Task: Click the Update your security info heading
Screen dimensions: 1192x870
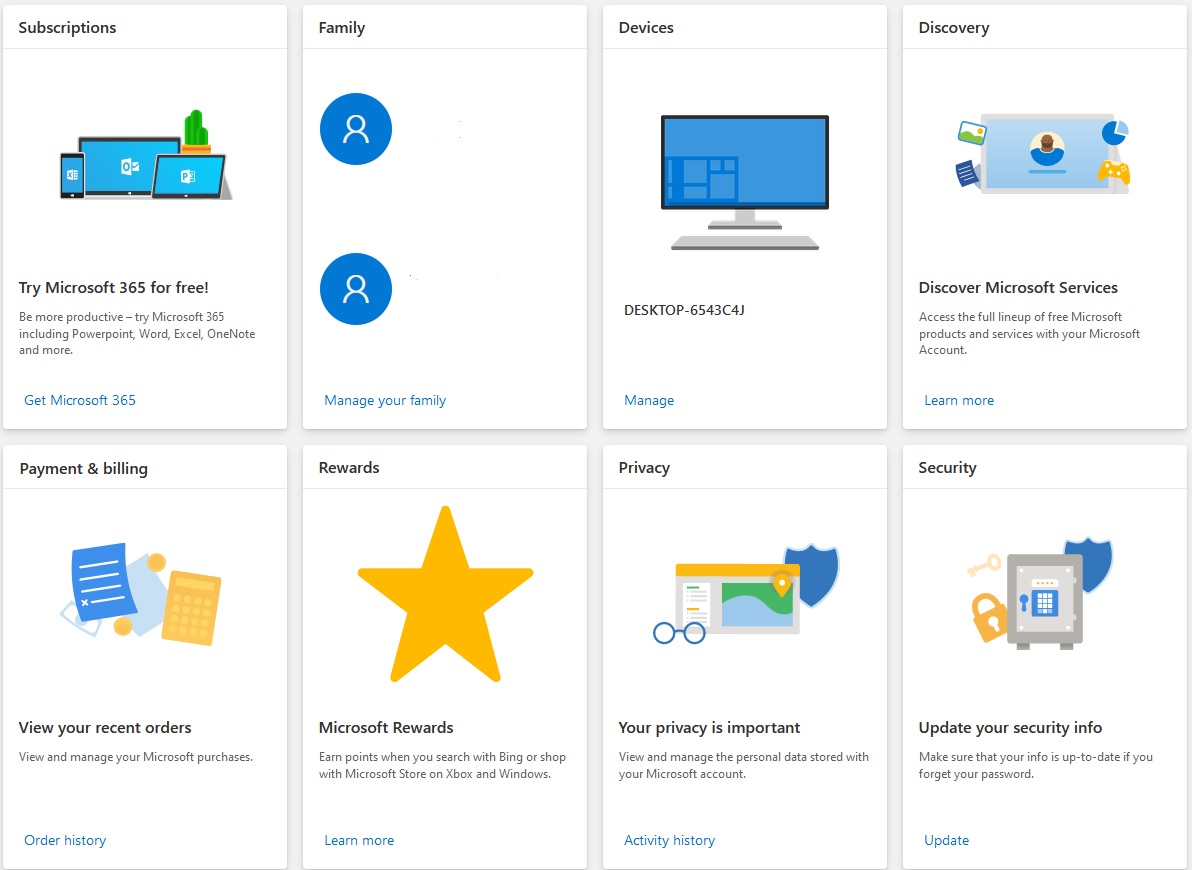Action: point(1010,728)
